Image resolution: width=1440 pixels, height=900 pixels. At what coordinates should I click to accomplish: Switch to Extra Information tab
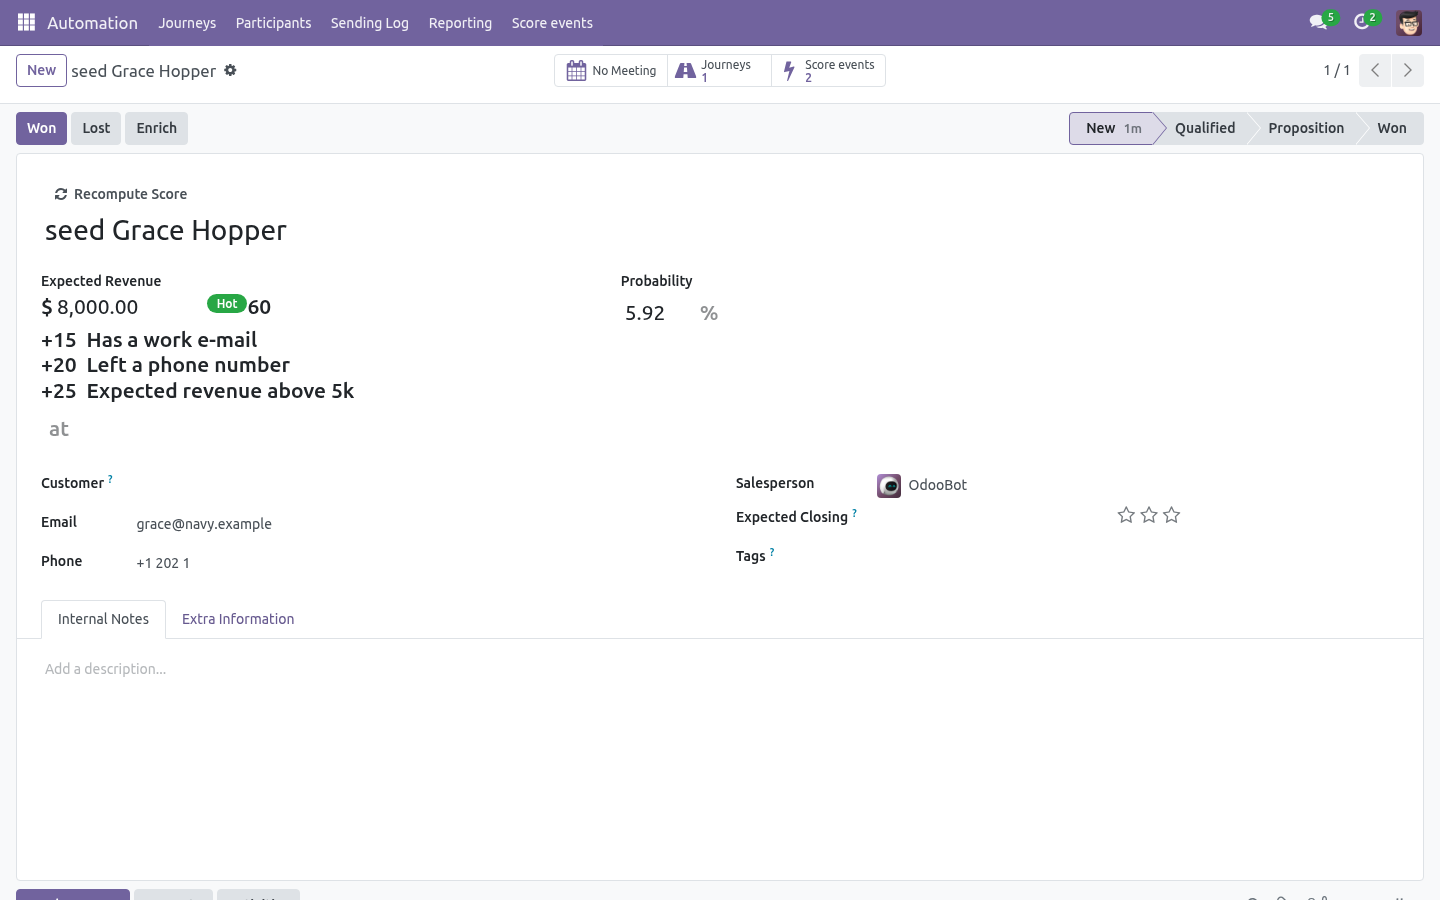[238, 619]
